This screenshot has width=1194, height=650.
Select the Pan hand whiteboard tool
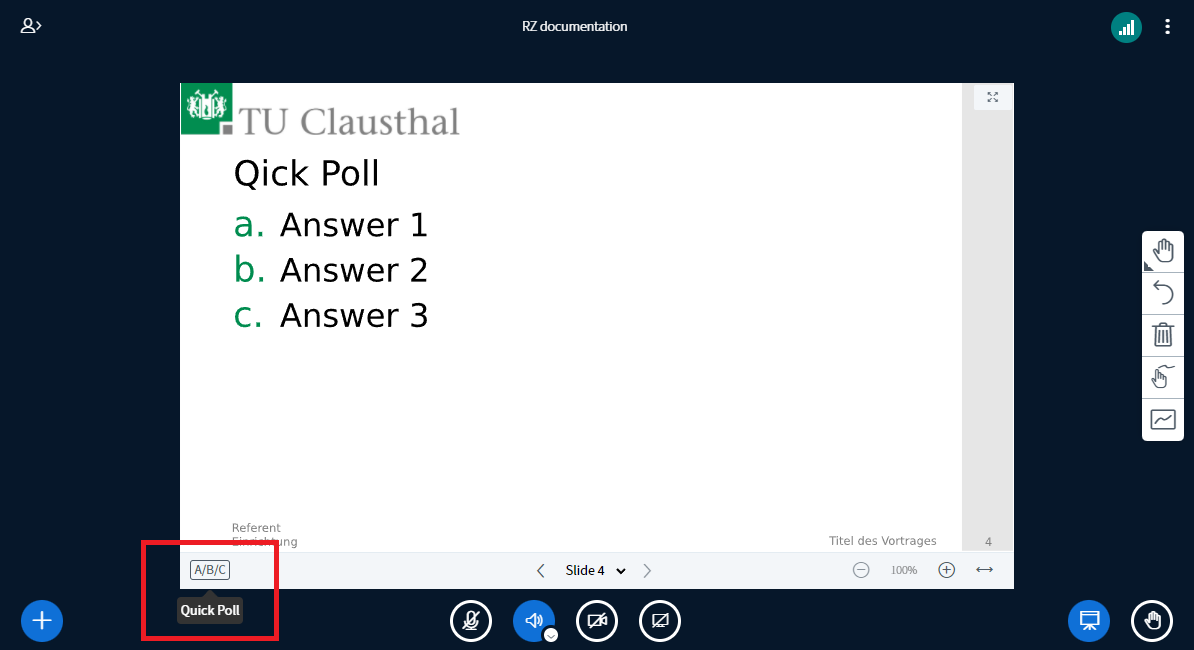coord(1163,251)
